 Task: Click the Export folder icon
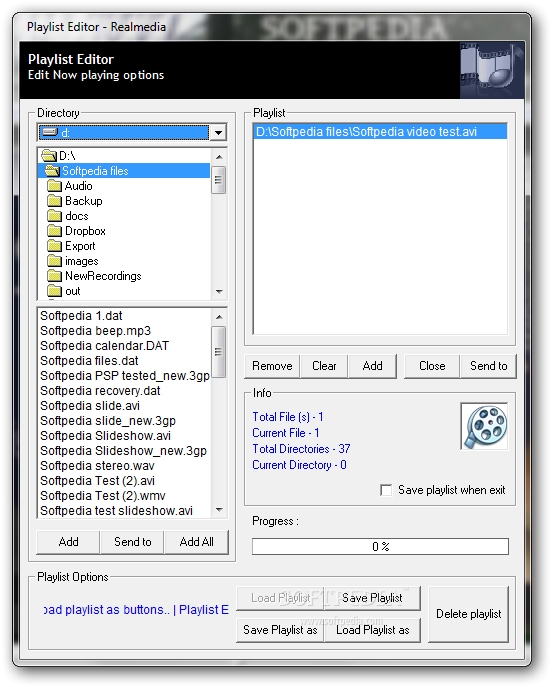pyautogui.click(x=55, y=245)
